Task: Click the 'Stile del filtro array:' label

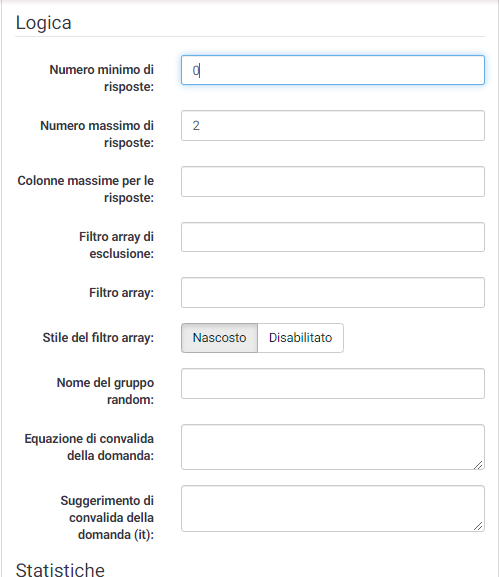Action: click(98, 338)
